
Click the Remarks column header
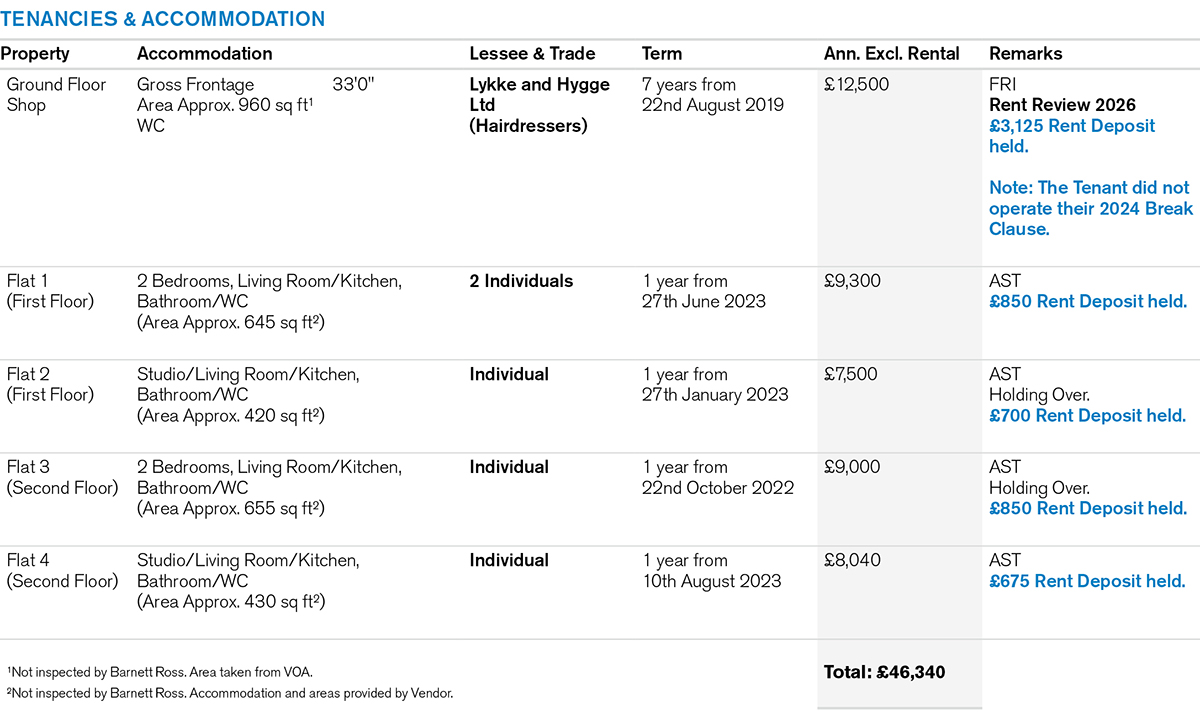[x=1025, y=54]
